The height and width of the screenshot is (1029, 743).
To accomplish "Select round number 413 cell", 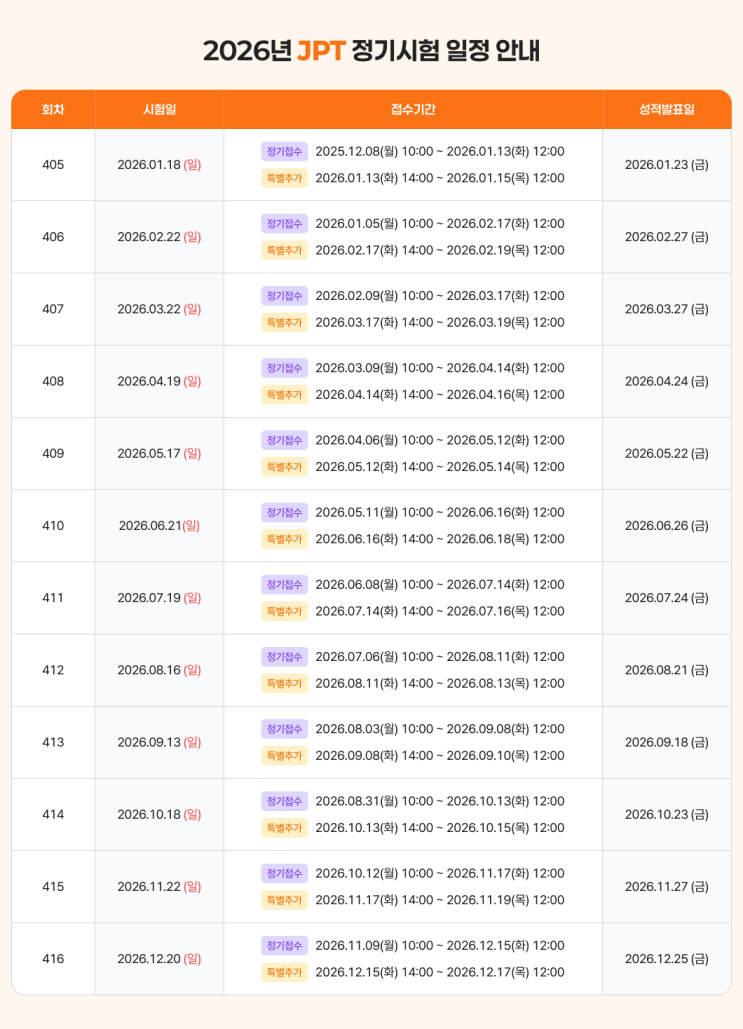I will [53, 742].
